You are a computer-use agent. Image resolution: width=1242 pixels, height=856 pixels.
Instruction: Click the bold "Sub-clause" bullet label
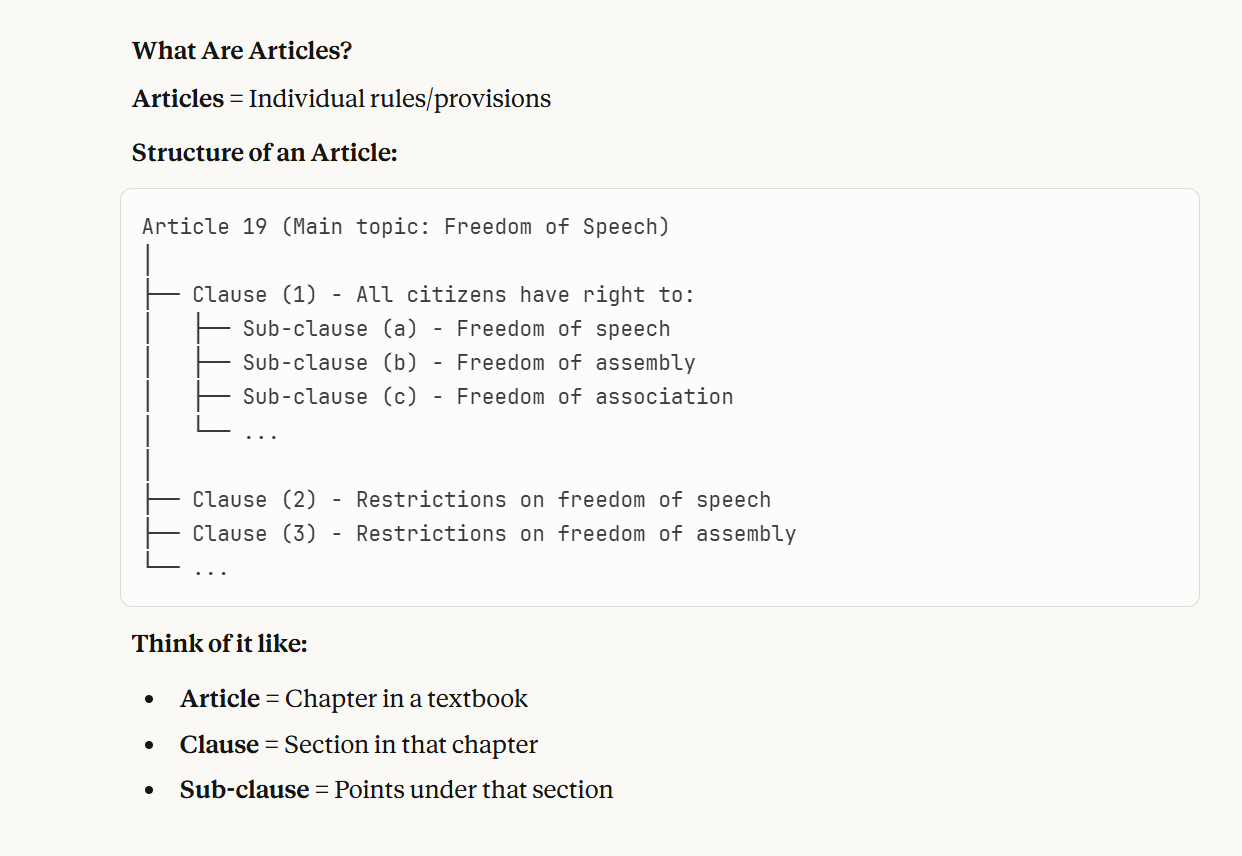244,790
